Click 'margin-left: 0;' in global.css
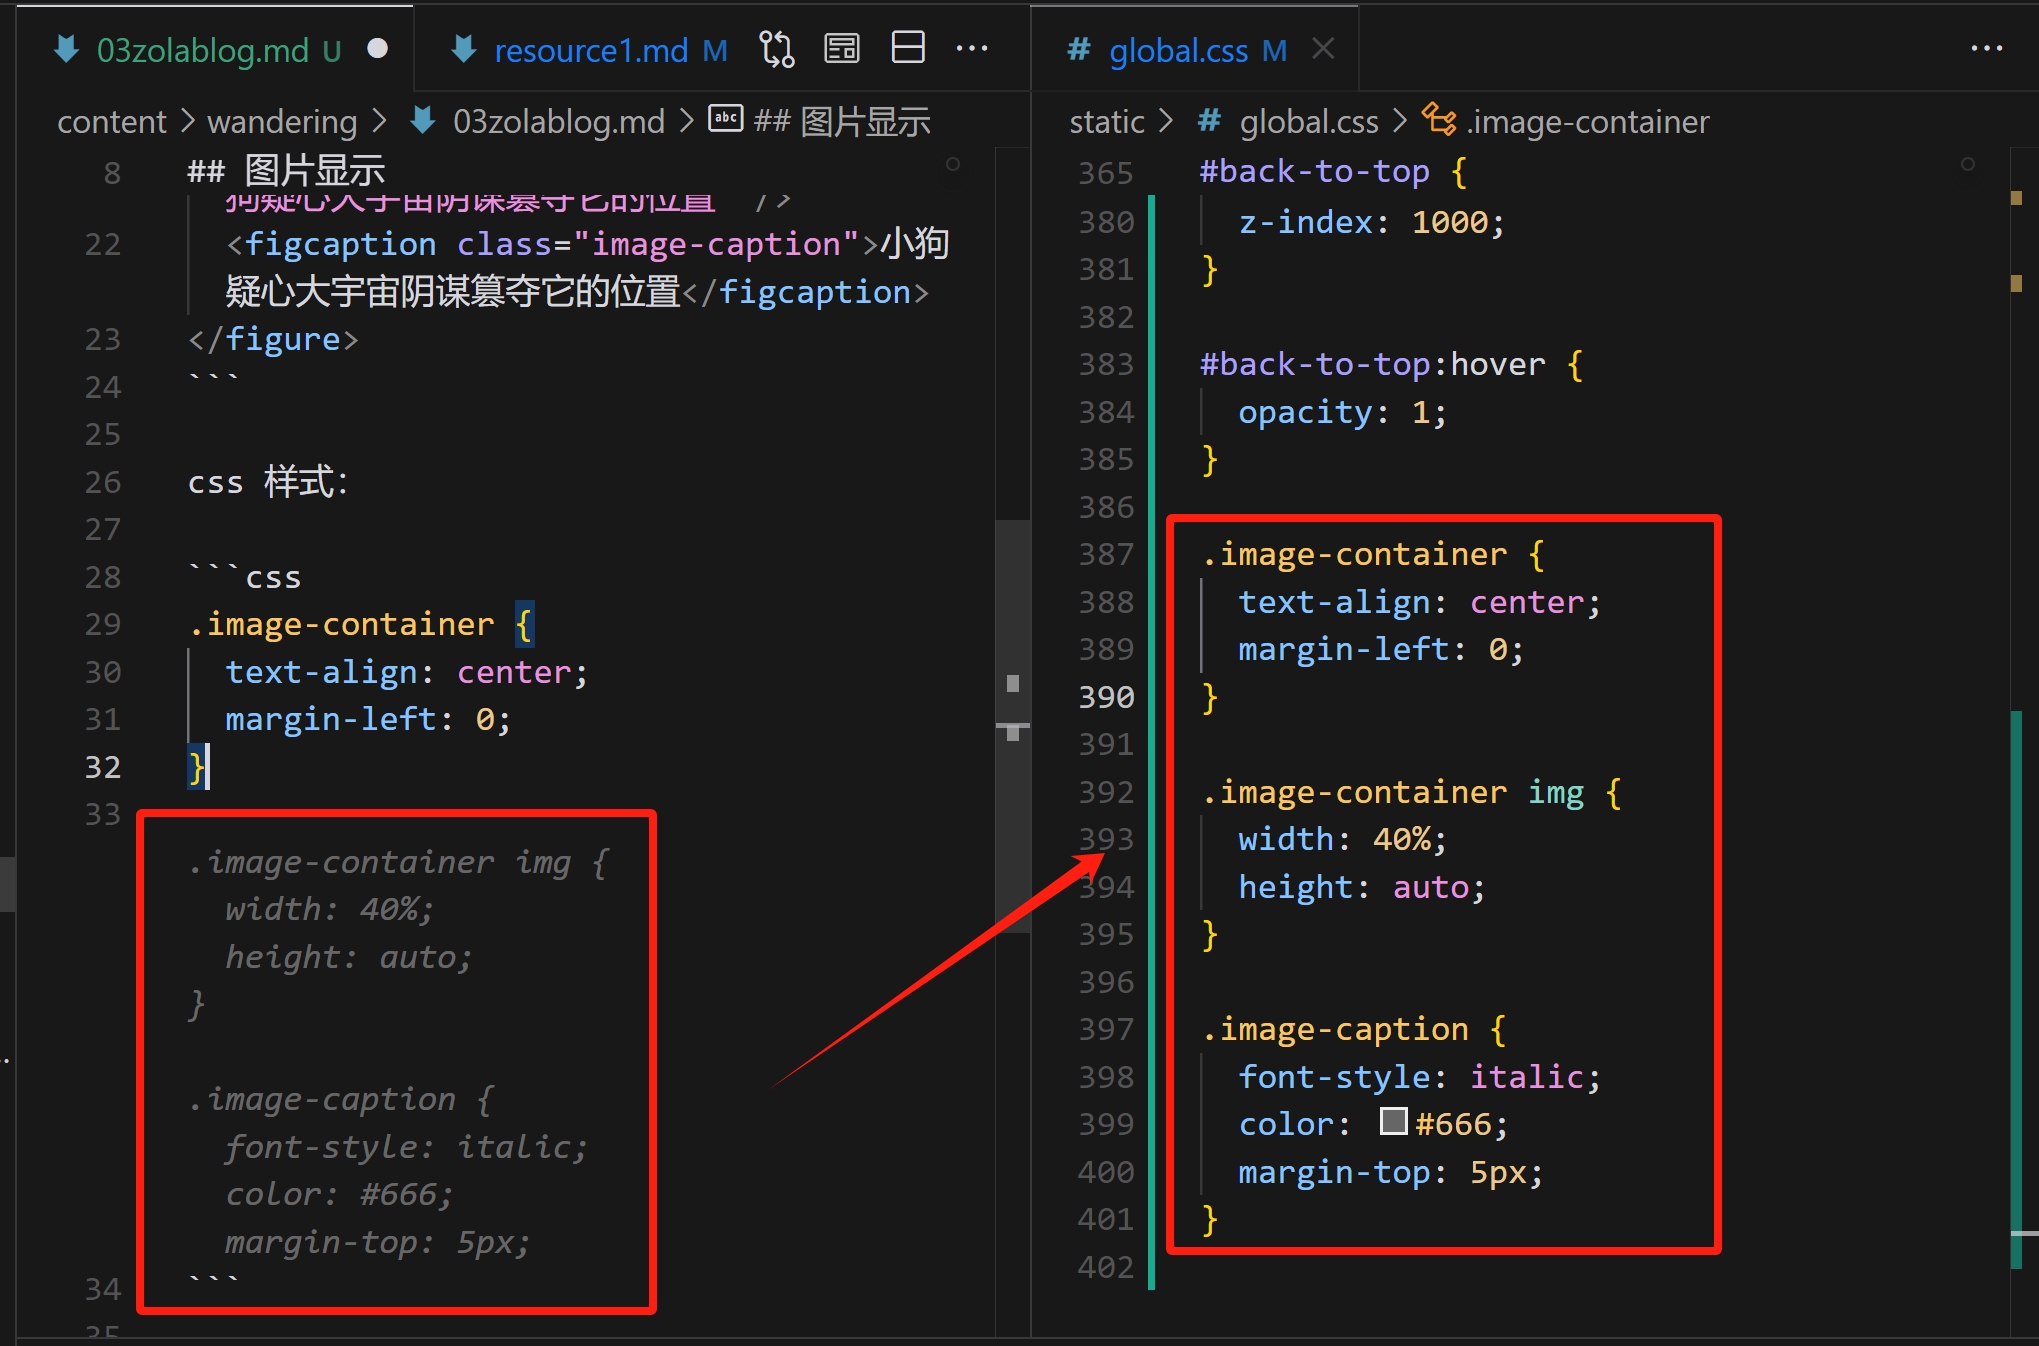The width and height of the screenshot is (2039, 1346). [x=1381, y=649]
